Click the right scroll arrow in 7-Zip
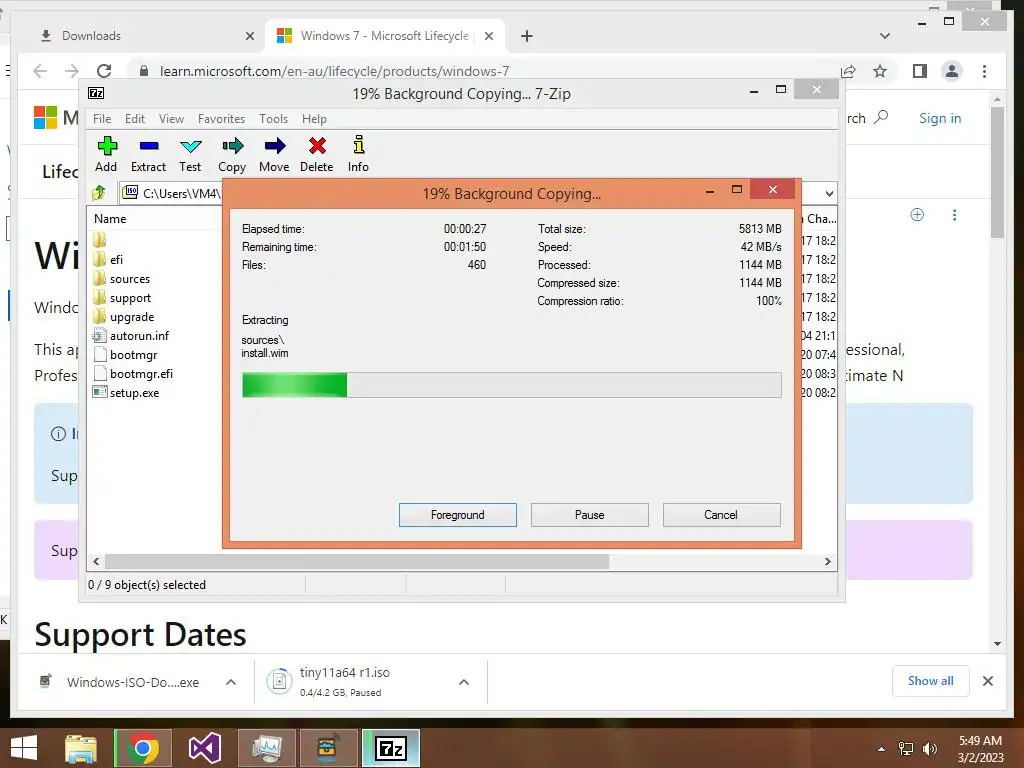This screenshot has width=1024, height=768. [827, 562]
